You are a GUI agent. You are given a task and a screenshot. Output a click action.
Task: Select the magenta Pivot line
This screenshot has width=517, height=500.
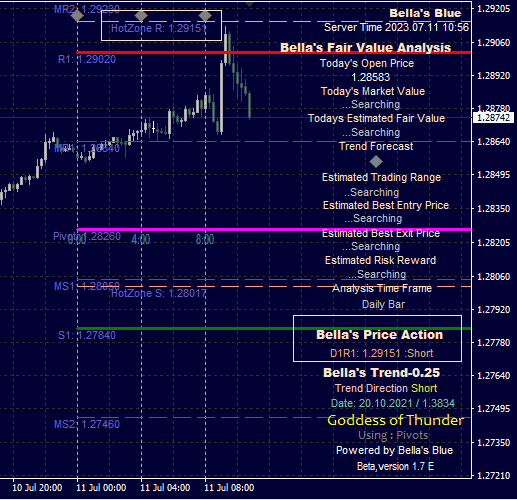click(274, 229)
